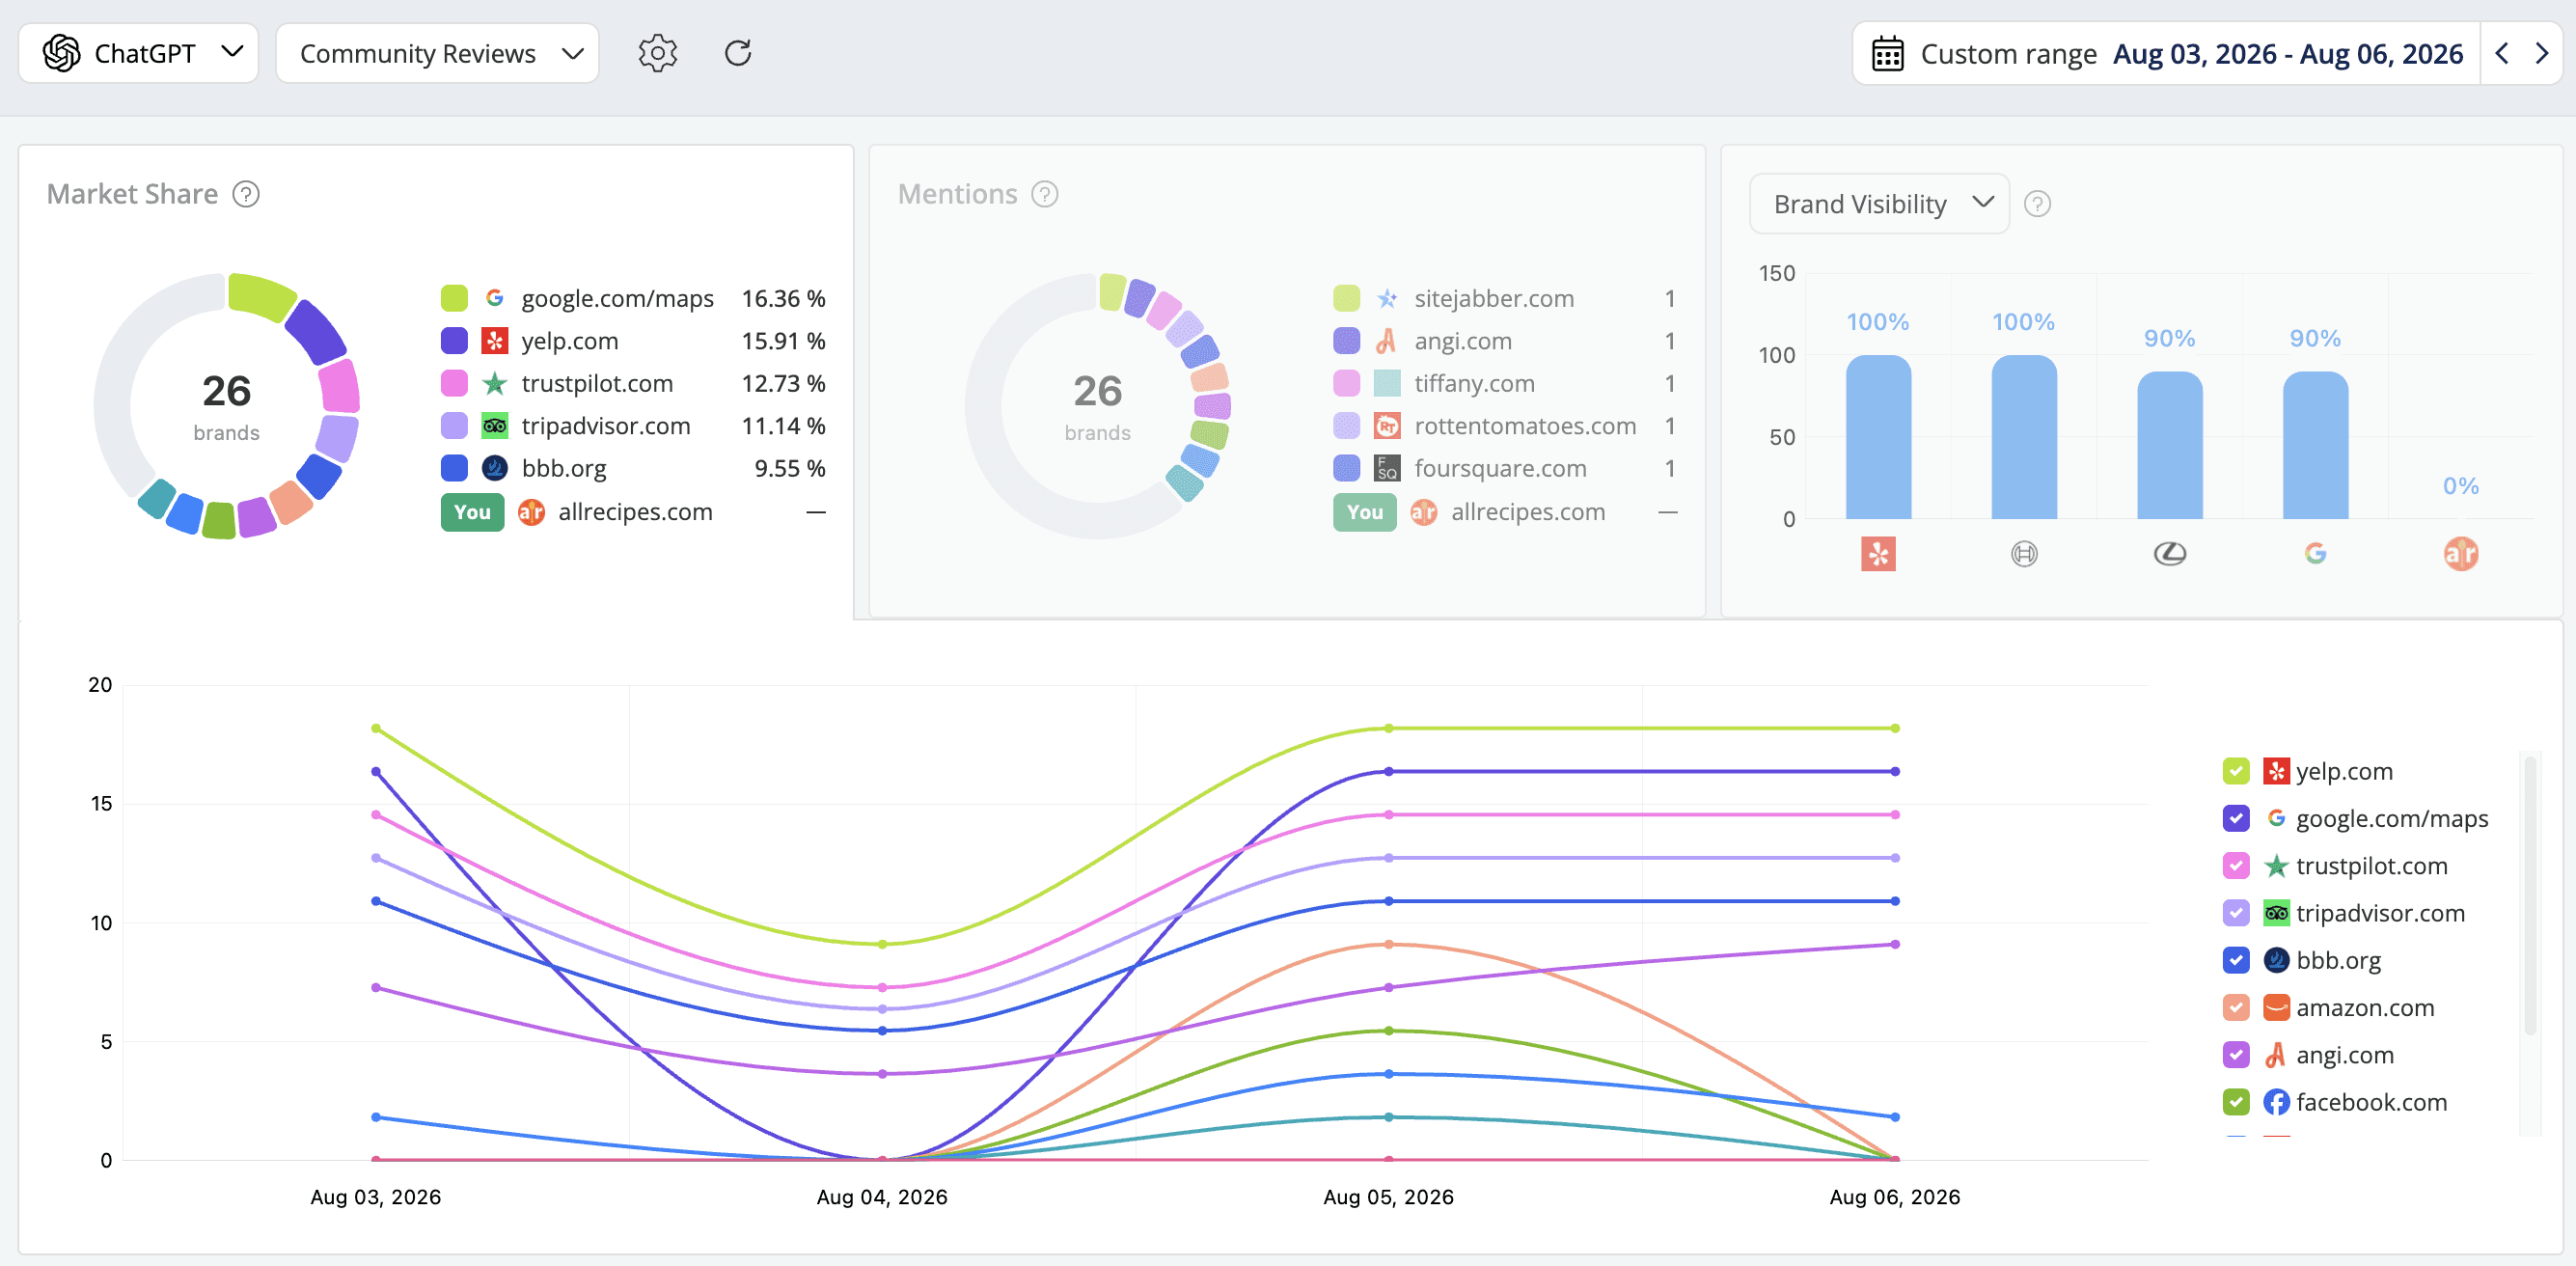Click the 16.36 % market share value
Viewport: 2576px width, 1266px height.
click(783, 298)
